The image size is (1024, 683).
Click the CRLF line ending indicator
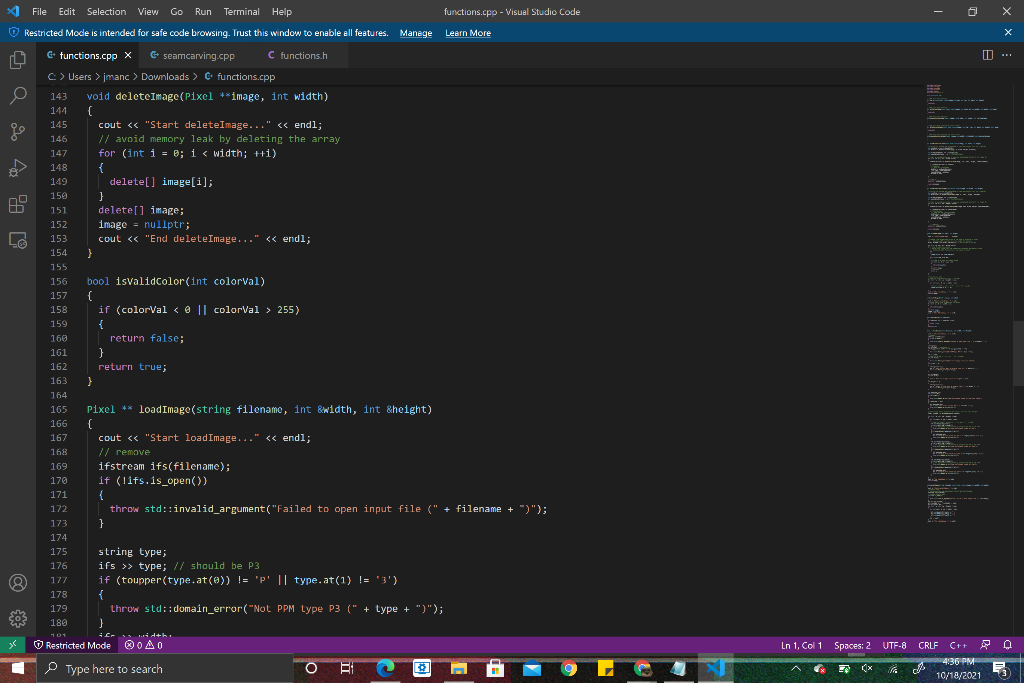pyautogui.click(x=929, y=645)
